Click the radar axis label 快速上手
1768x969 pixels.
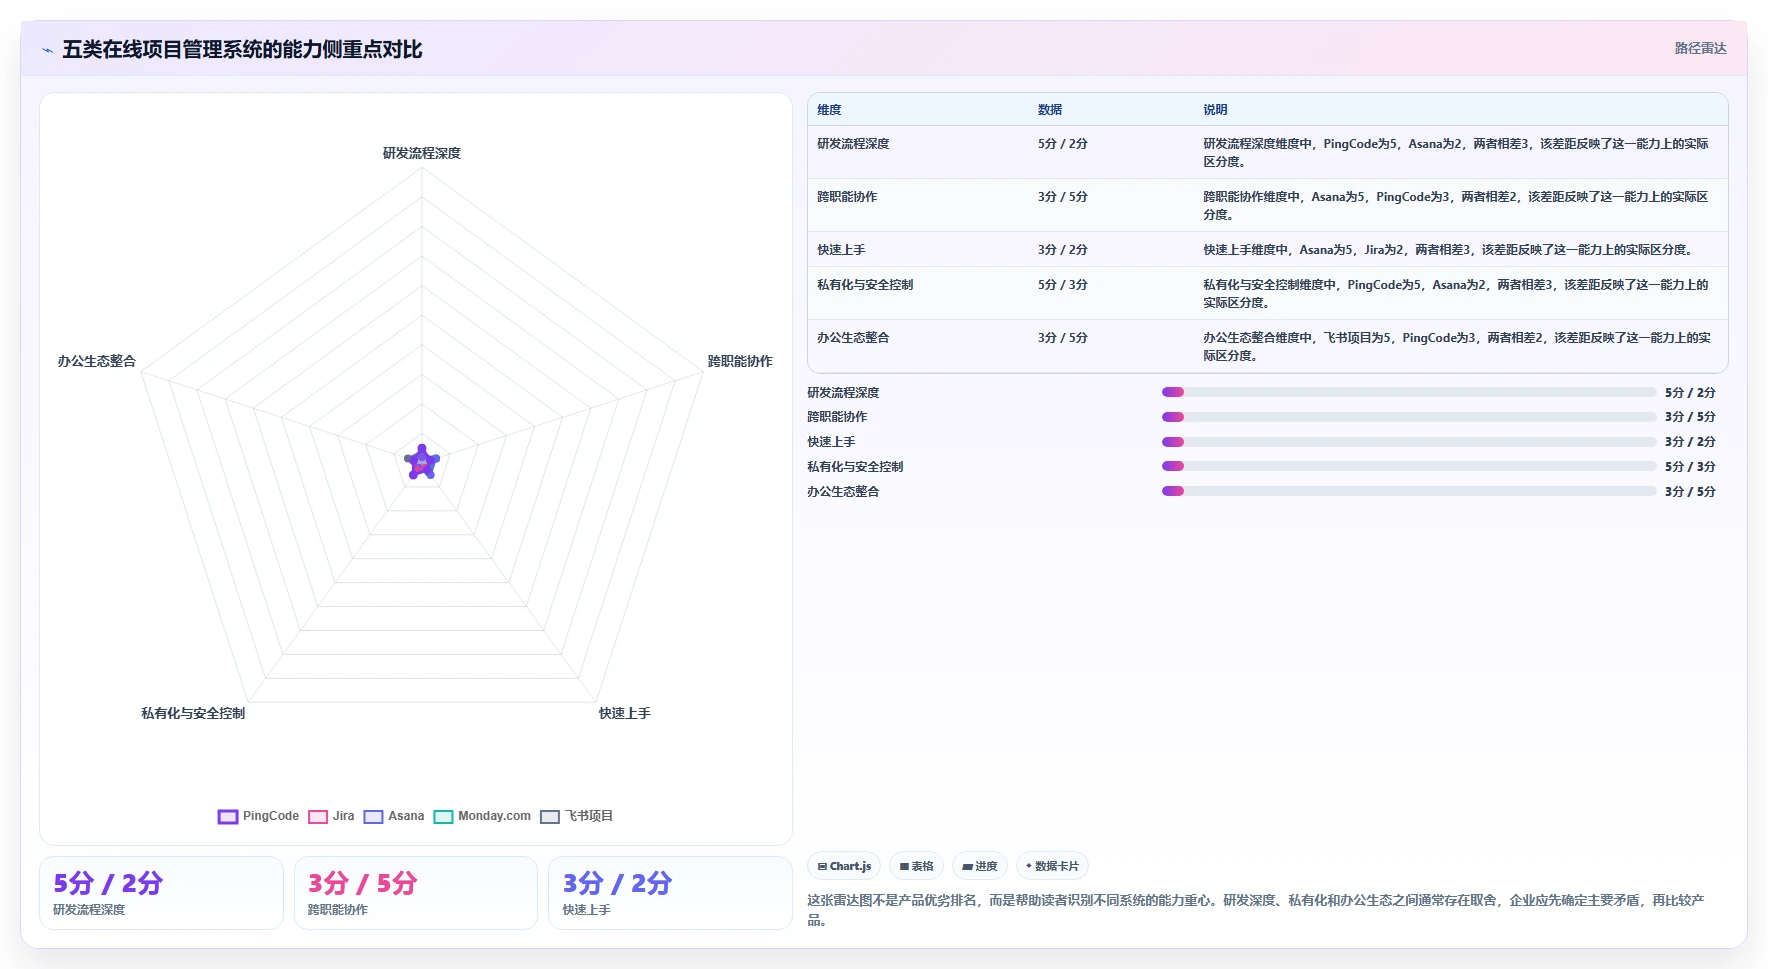(x=625, y=713)
